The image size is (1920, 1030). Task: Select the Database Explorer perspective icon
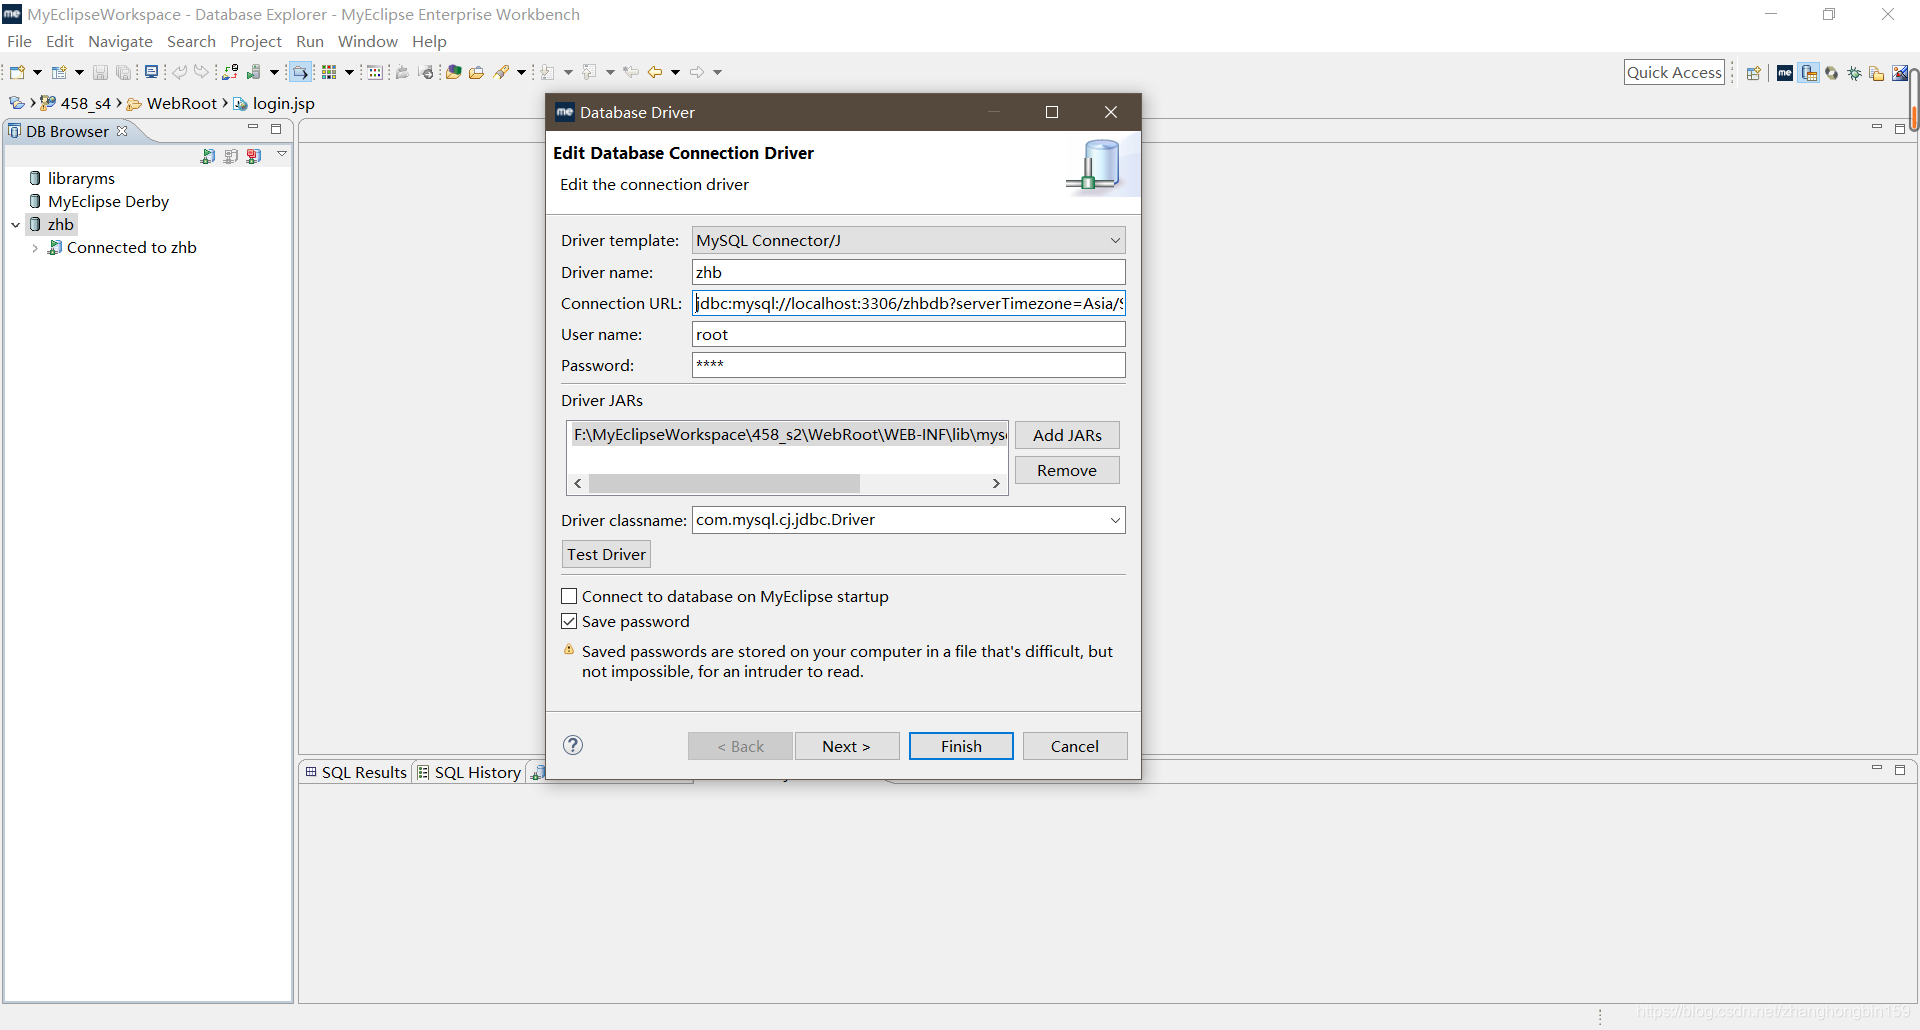pyautogui.click(x=1809, y=73)
